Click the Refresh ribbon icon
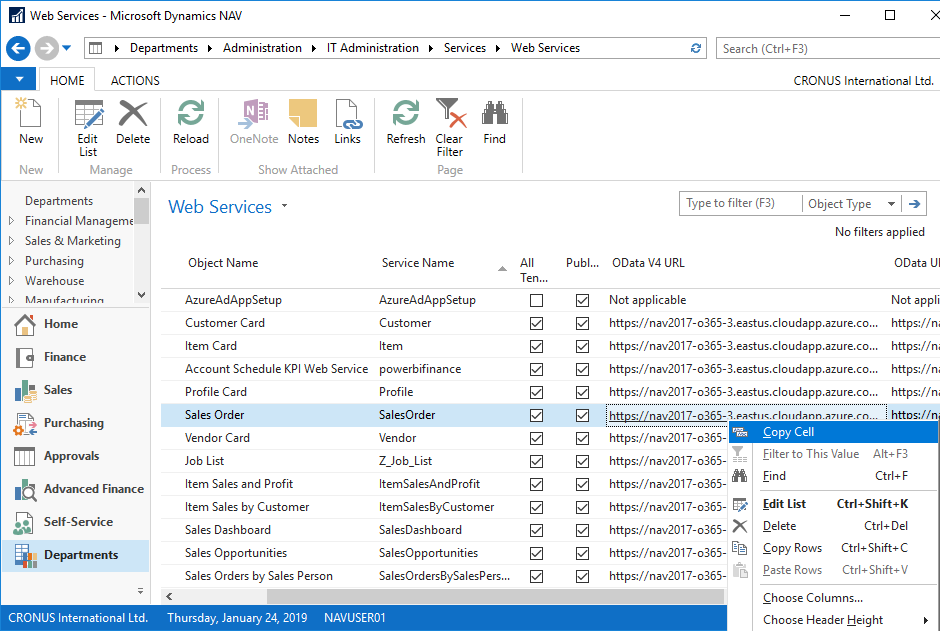Viewport: 940px width, 631px height. [406, 122]
